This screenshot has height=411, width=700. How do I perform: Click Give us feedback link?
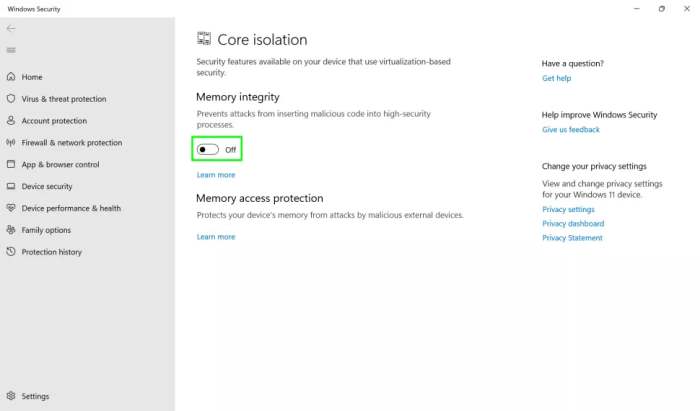(570, 130)
